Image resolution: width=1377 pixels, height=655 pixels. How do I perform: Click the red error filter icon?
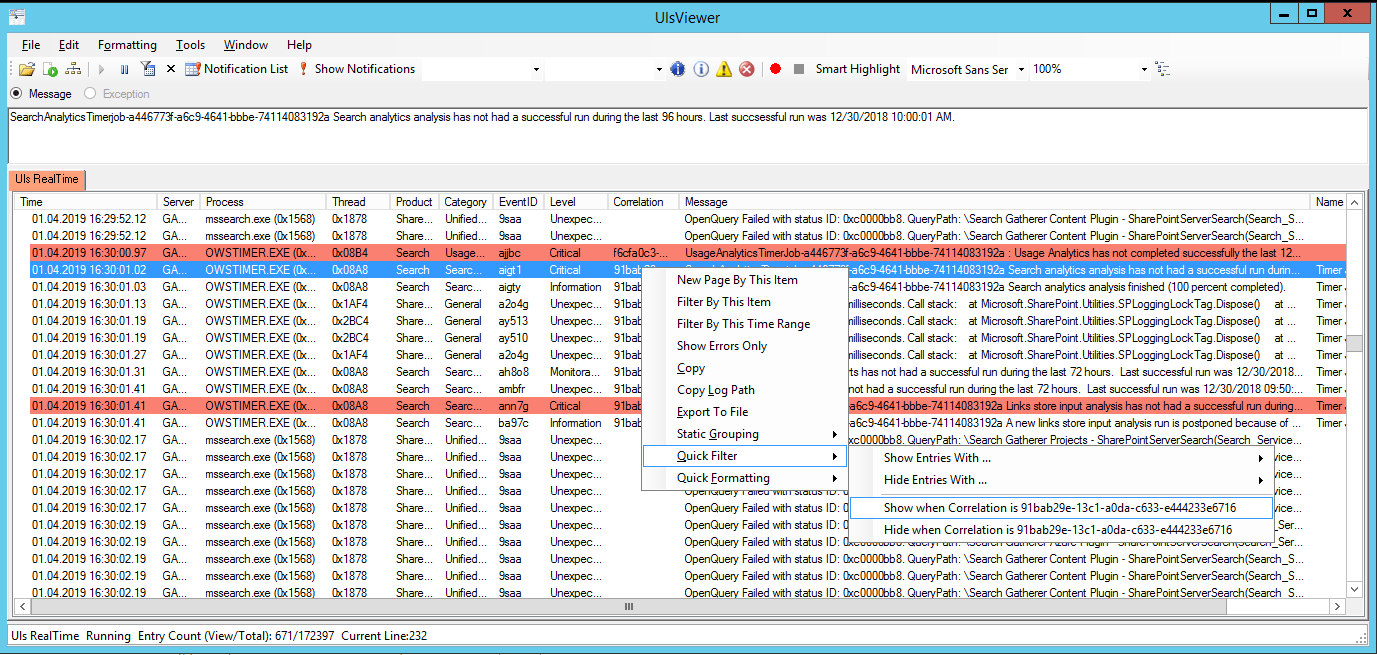coord(747,68)
